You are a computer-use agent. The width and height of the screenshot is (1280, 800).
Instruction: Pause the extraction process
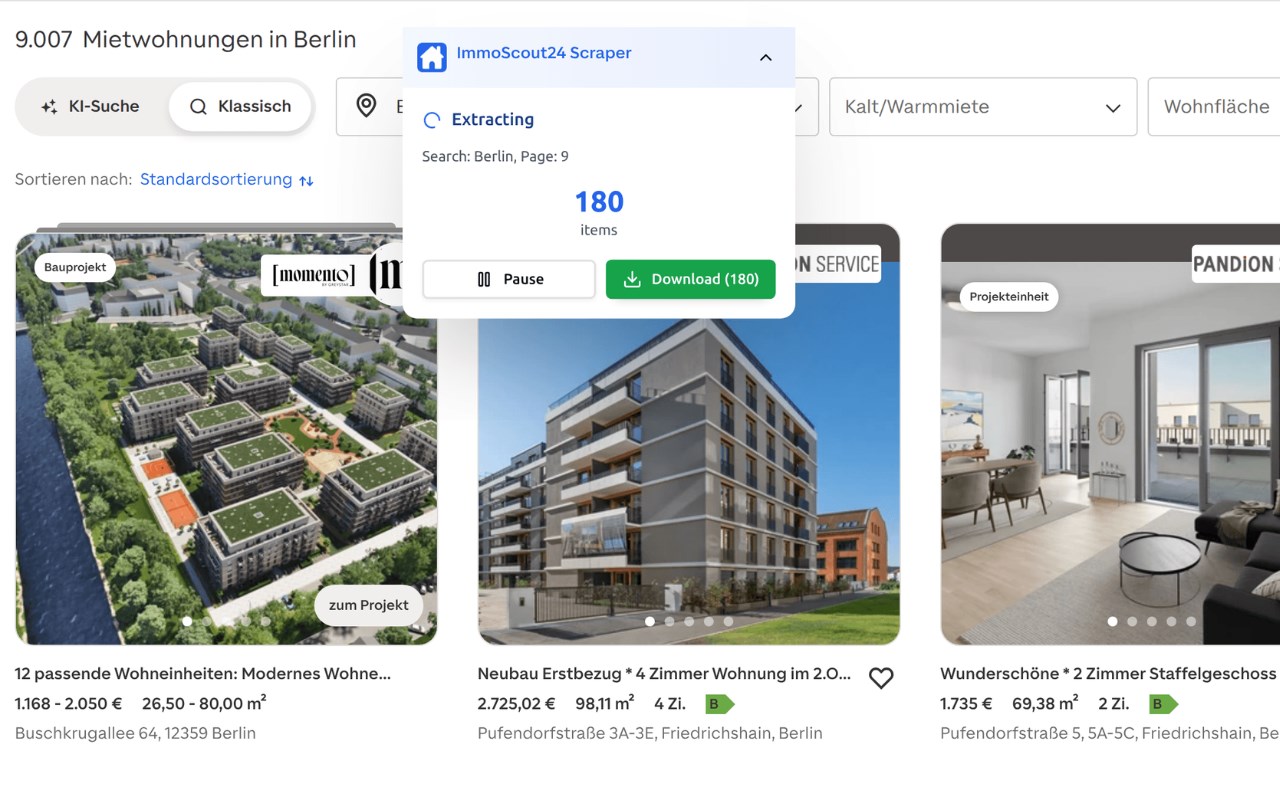point(509,279)
